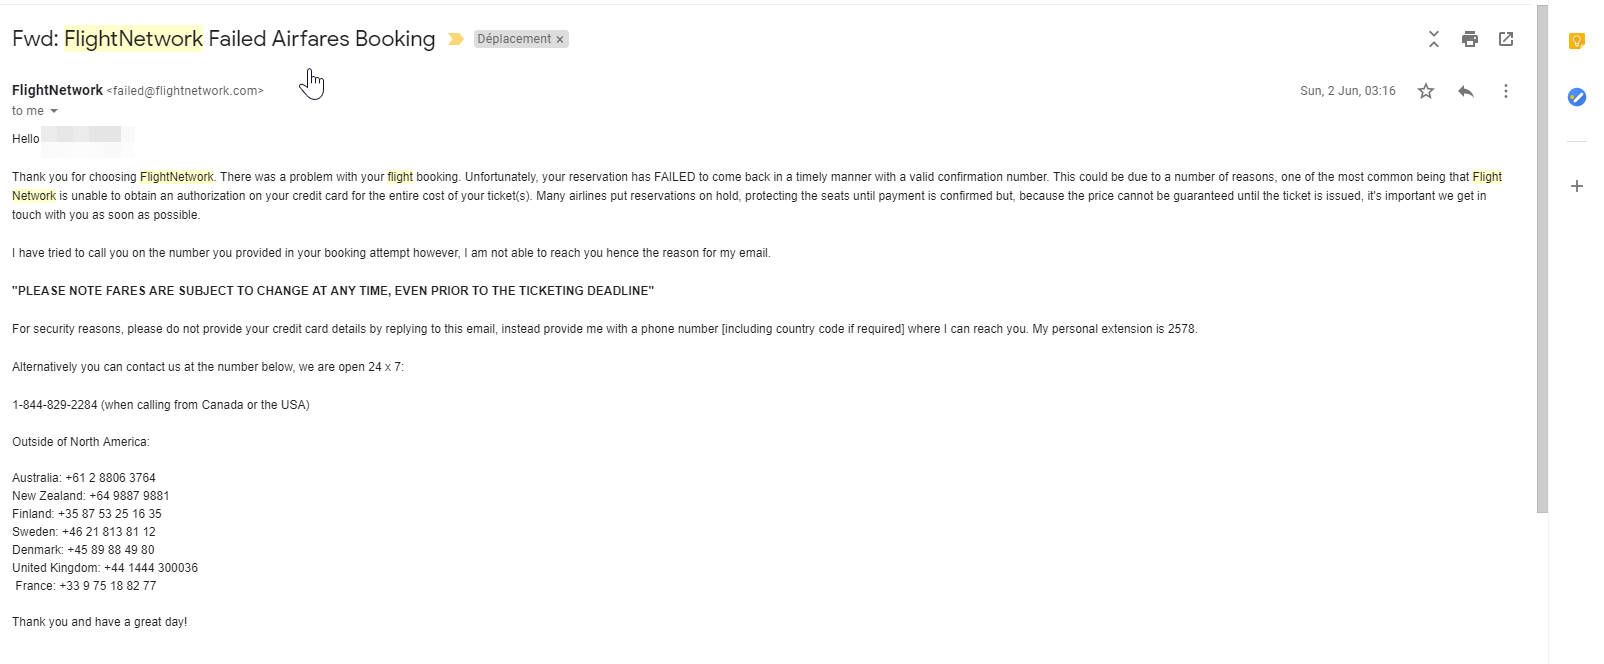Click sender name FlightNetwork

point(57,90)
